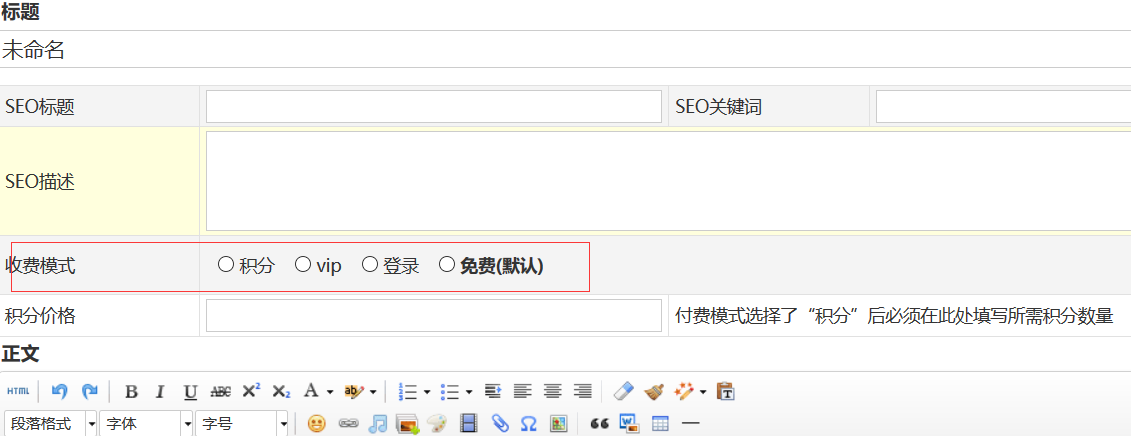Viewport: 1131px width, 436px height.
Task: Click the magic wand auto-format icon
Action: click(683, 391)
